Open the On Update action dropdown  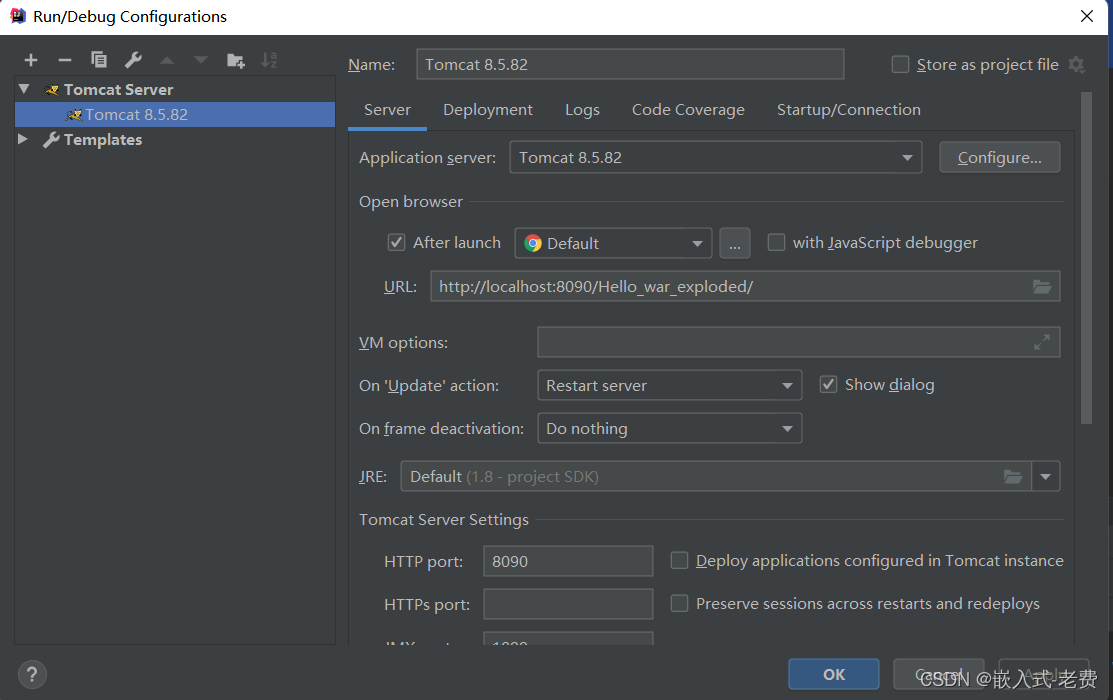(x=789, y=385)
